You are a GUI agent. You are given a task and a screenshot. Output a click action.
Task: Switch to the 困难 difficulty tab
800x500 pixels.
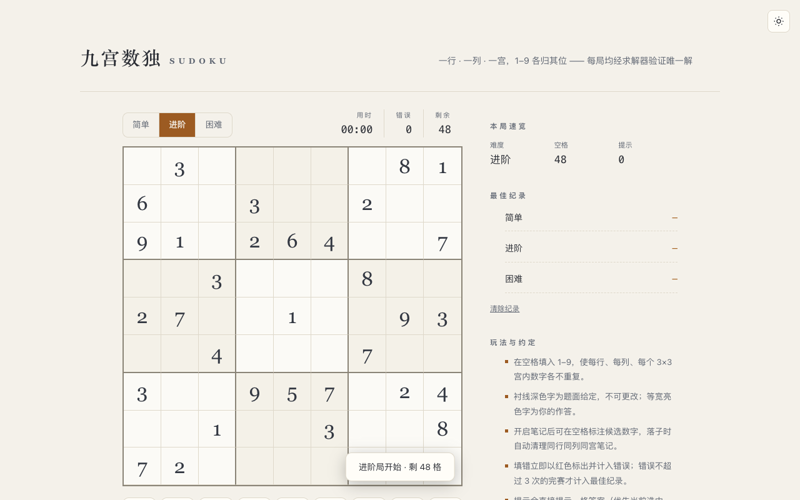pyautogui.click(x=213, y=125)
